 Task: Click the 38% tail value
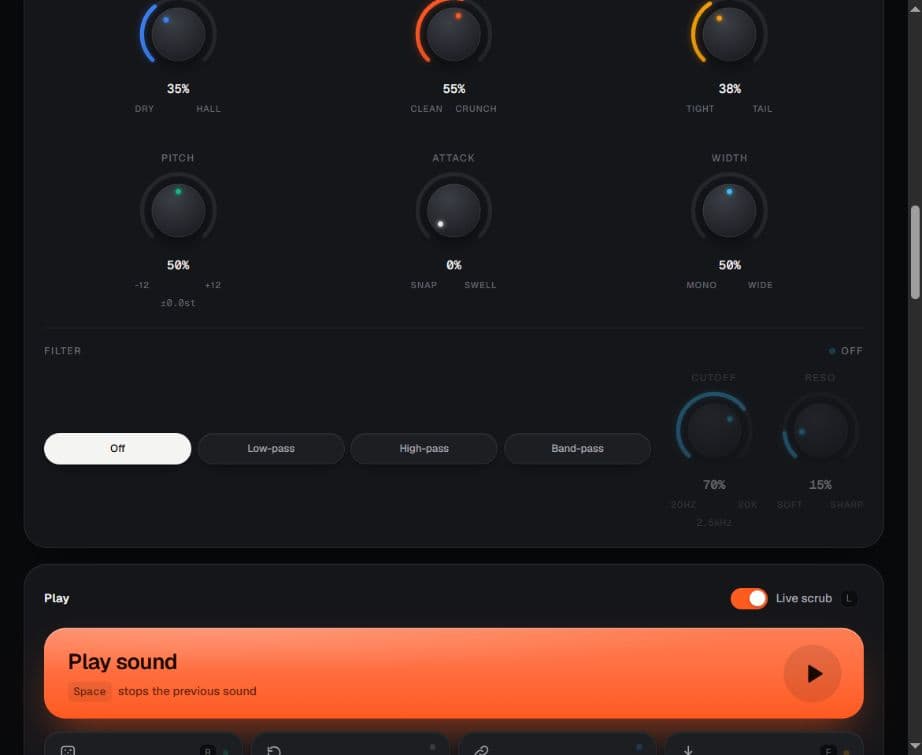[x=729, y=89]
